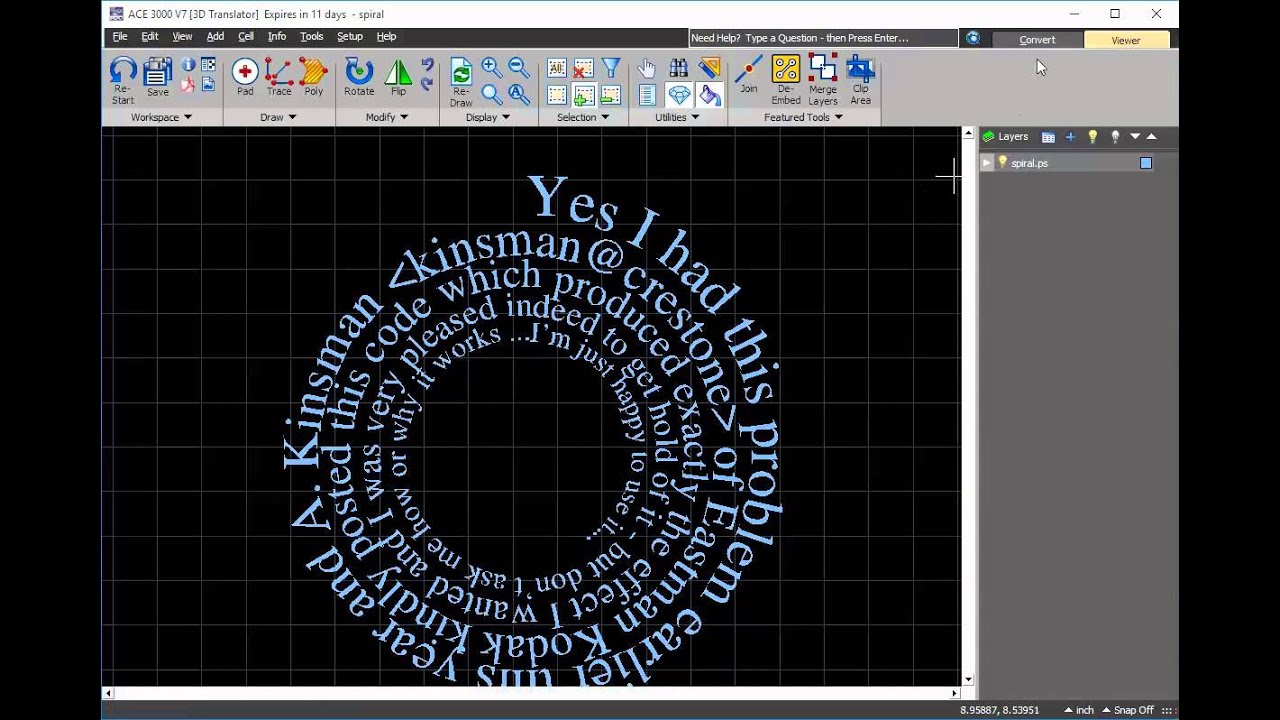
Task: Open the File menu
Action: coord(120,36)
